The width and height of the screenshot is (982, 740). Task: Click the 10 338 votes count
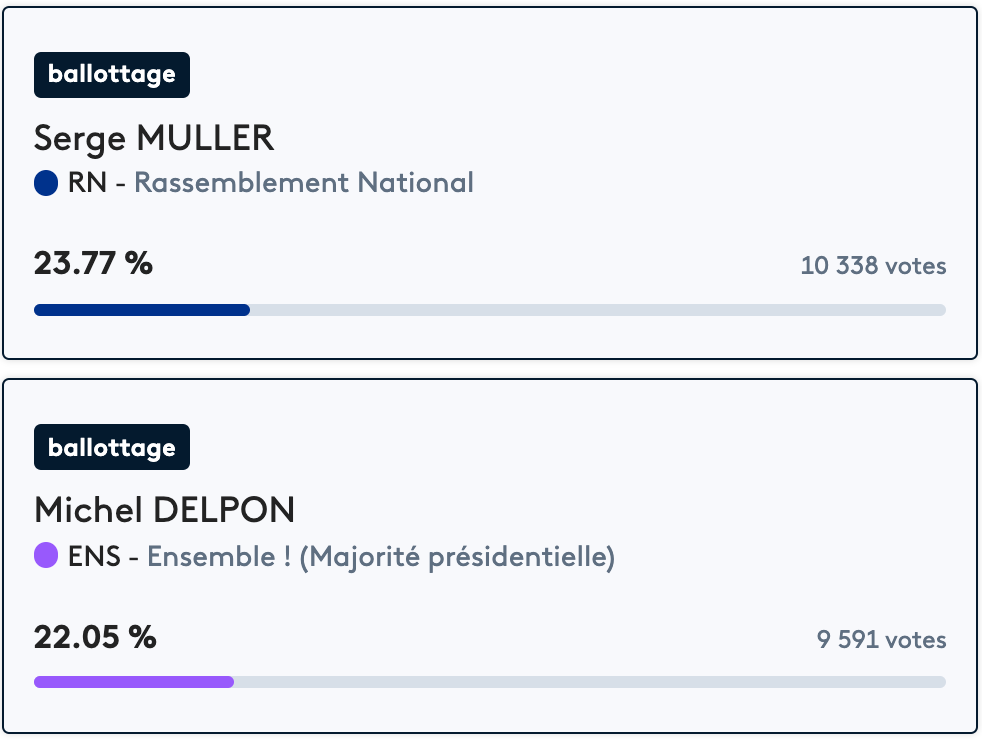pos(873,266)
